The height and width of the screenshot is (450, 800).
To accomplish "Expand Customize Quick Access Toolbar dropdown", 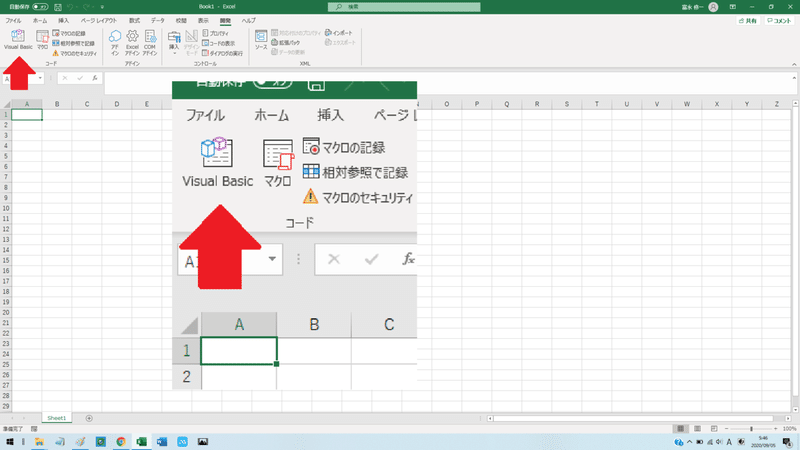I will point(102,7).
